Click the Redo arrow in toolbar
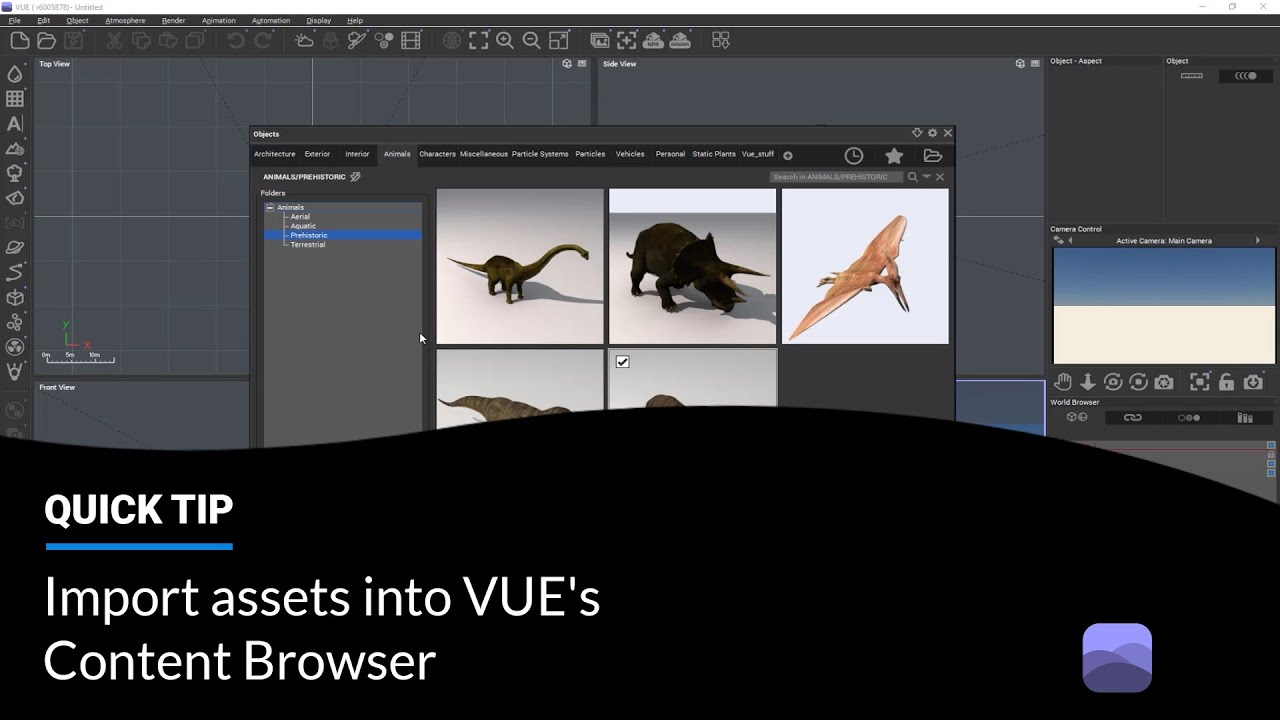Screen dimensions: 1280x720 [263, 41]
